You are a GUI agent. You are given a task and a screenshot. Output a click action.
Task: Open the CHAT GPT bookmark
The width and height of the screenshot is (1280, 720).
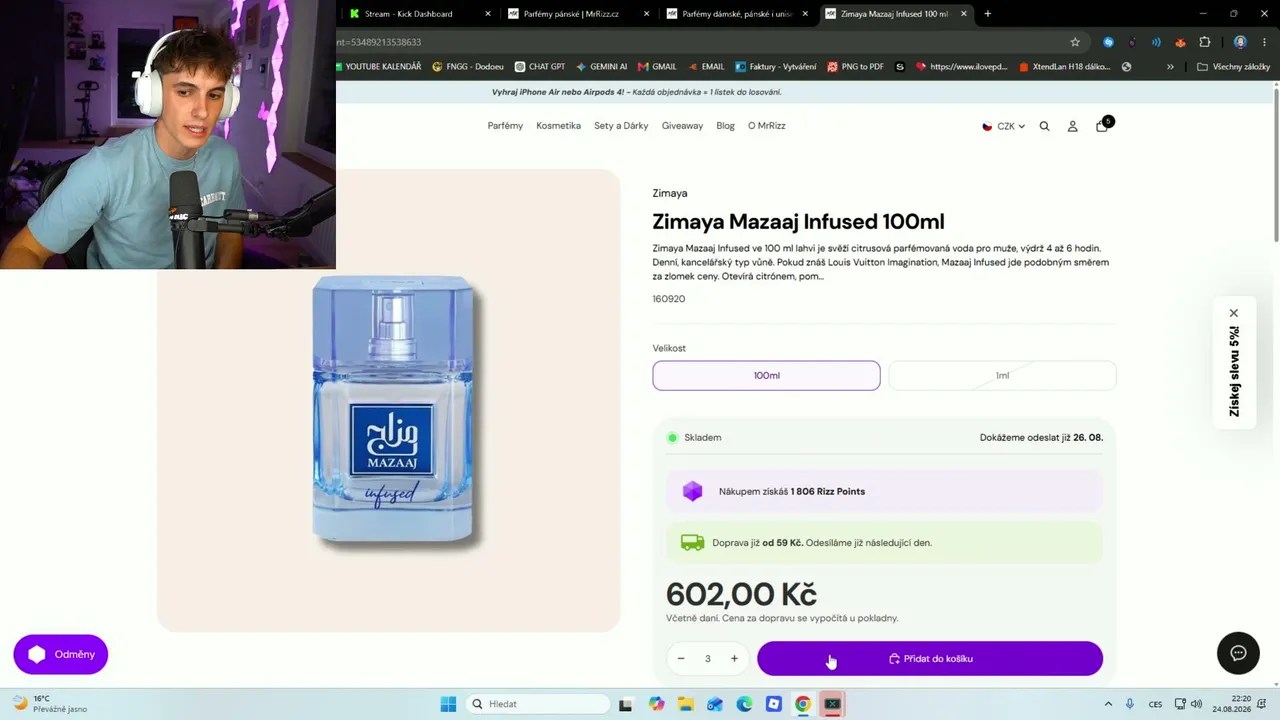[x=540, y=67]
